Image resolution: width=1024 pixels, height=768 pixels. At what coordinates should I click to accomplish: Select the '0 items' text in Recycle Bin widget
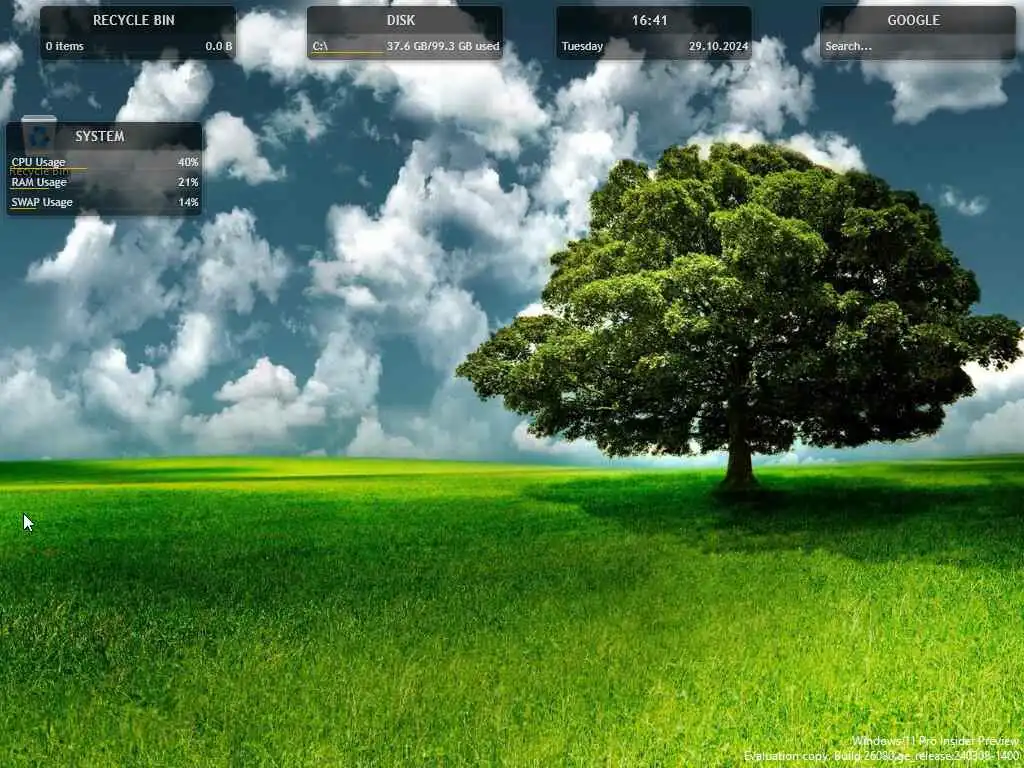pos(65,46)
